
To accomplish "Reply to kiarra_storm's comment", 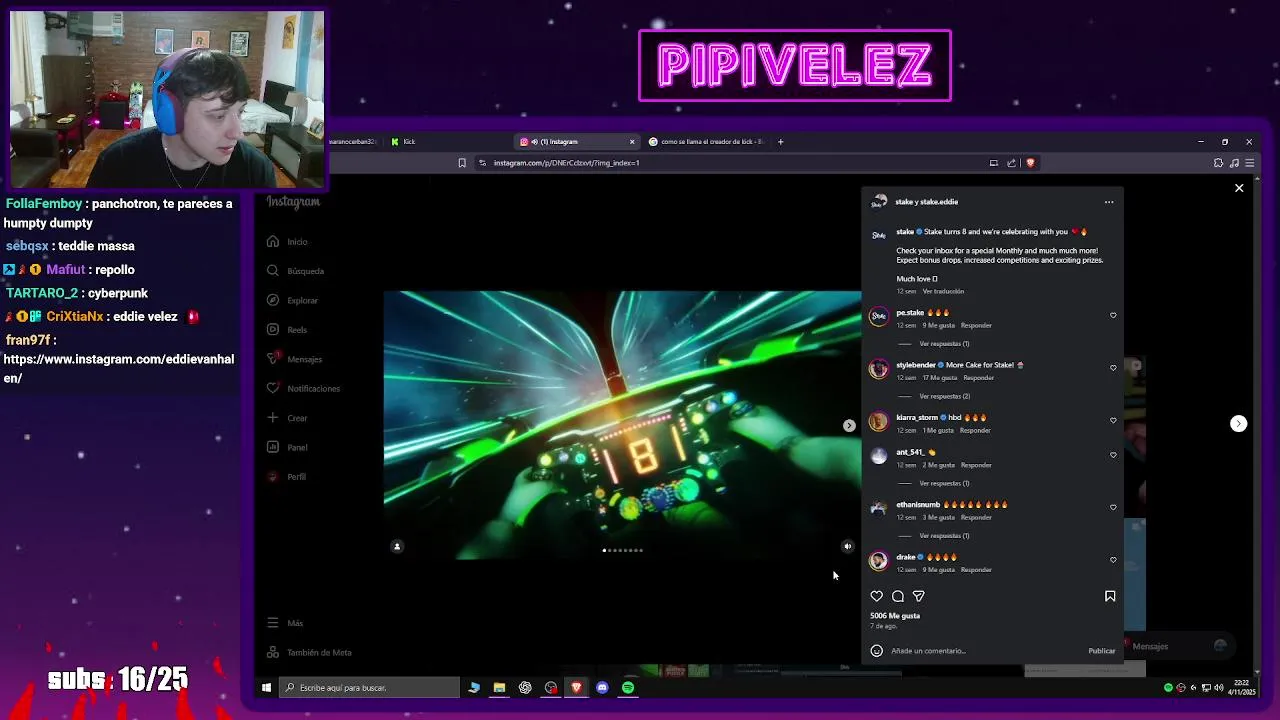I will click(975, 430).
